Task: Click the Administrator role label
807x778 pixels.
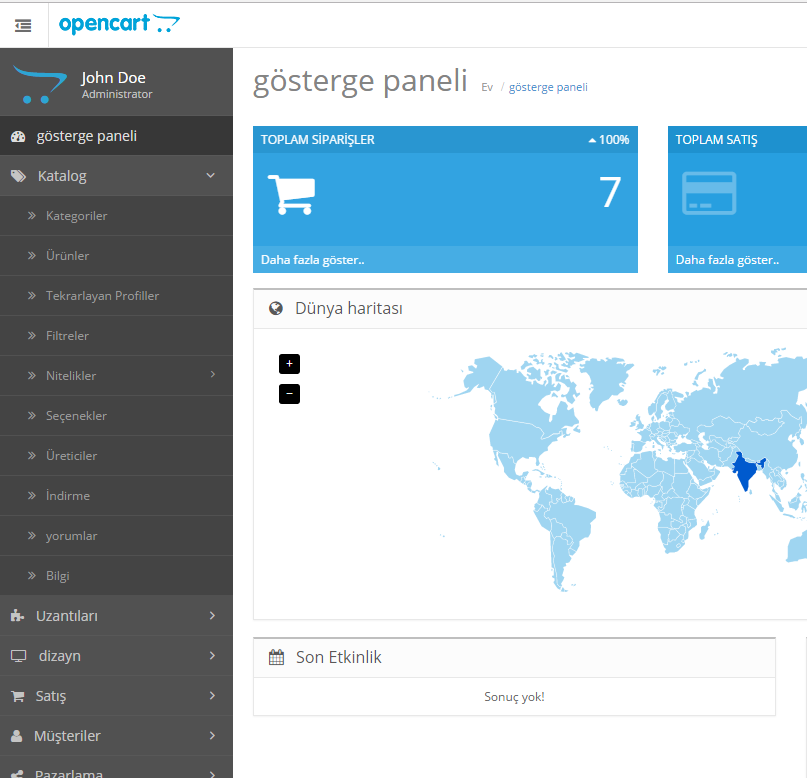Action: pyautogui.click(x=117, y=94)
